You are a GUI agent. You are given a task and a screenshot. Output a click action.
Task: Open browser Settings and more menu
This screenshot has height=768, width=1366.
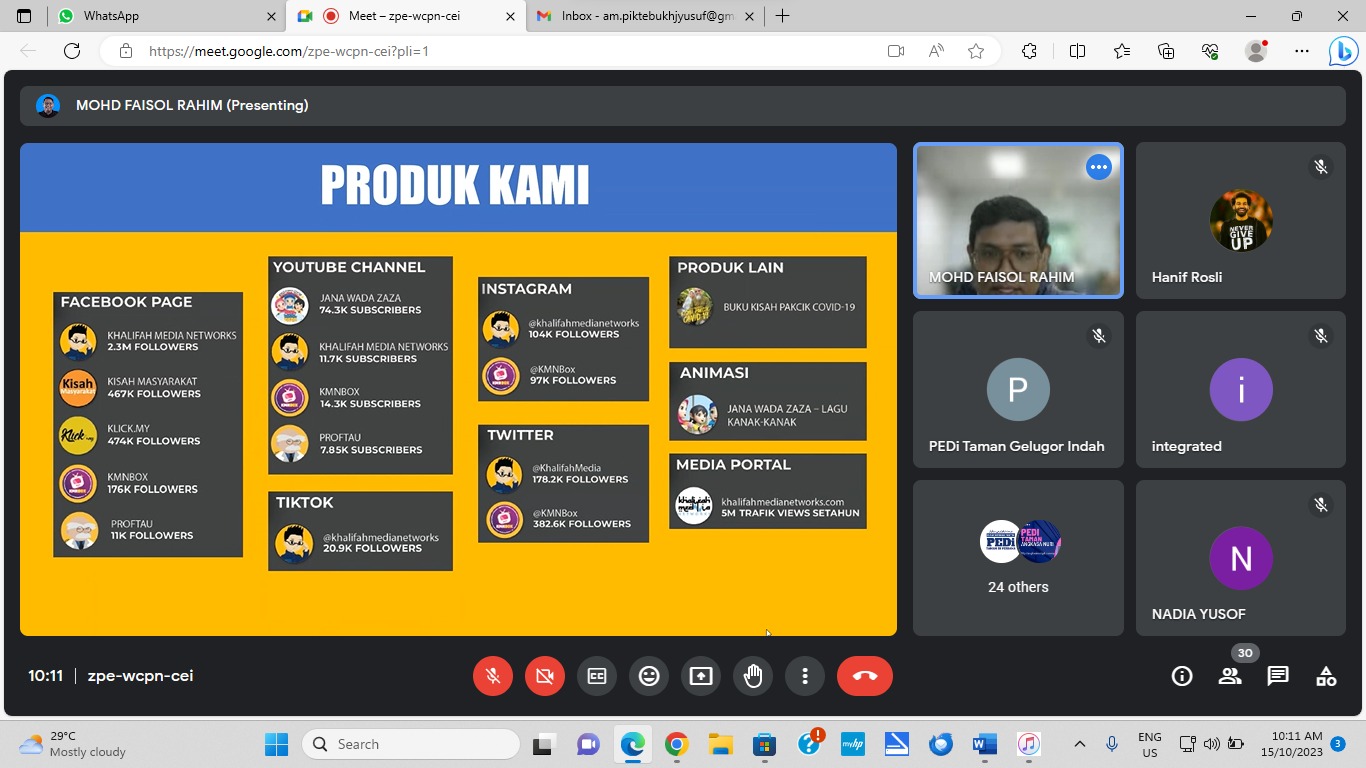coord(1301,51)
